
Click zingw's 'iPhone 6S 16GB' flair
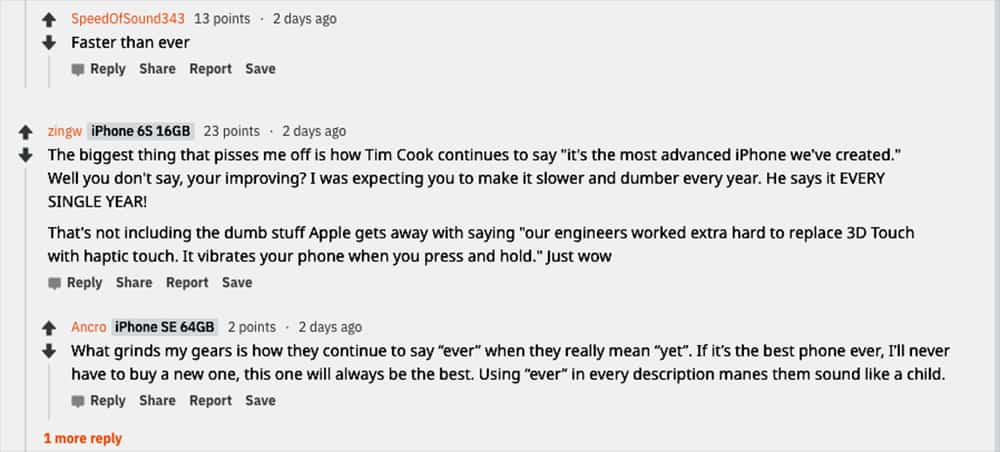[141, 131]
